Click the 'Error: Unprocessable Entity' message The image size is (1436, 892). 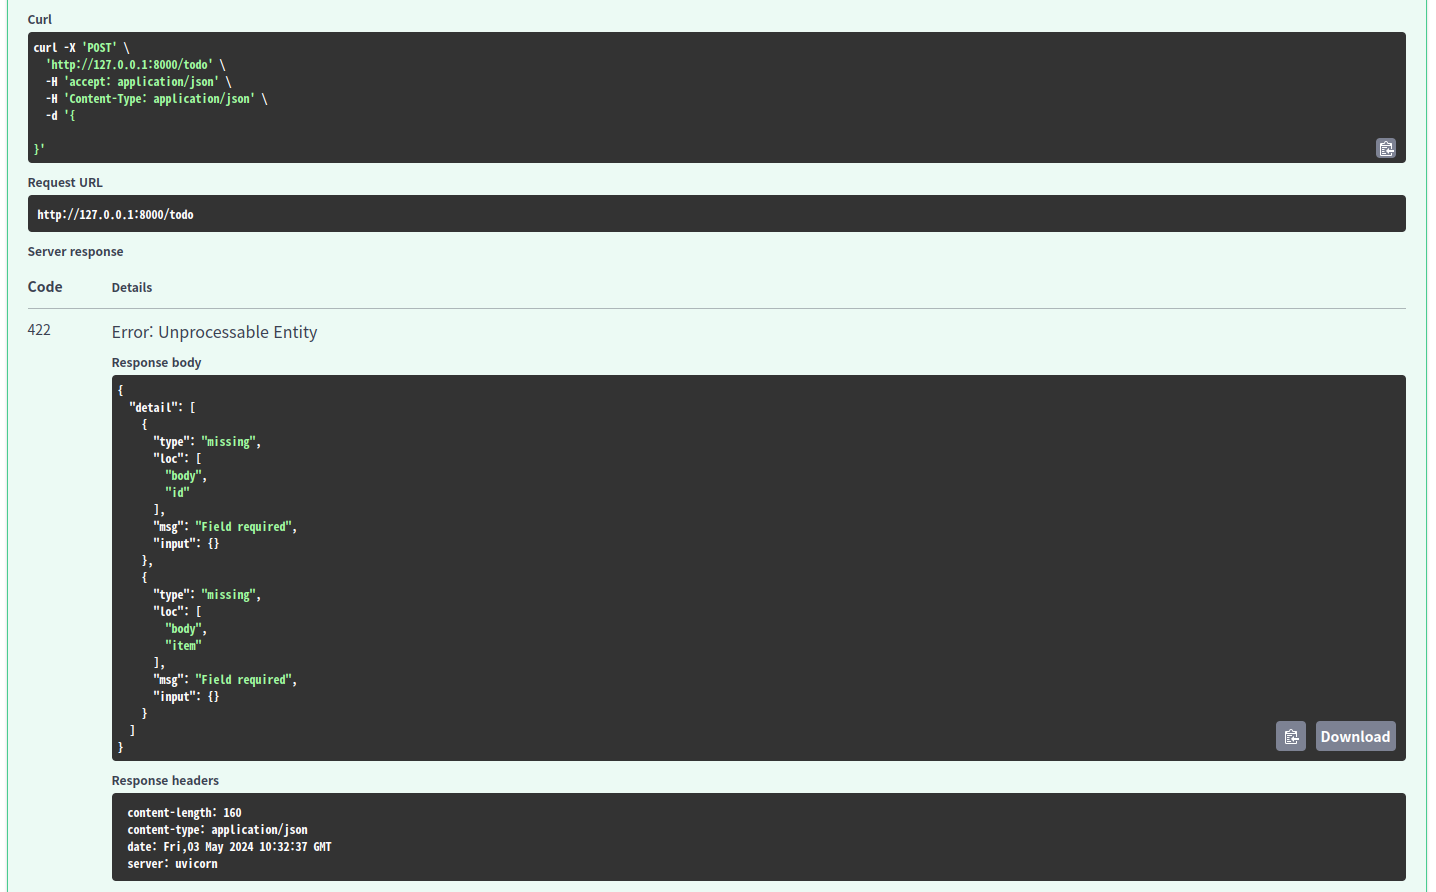214,332
